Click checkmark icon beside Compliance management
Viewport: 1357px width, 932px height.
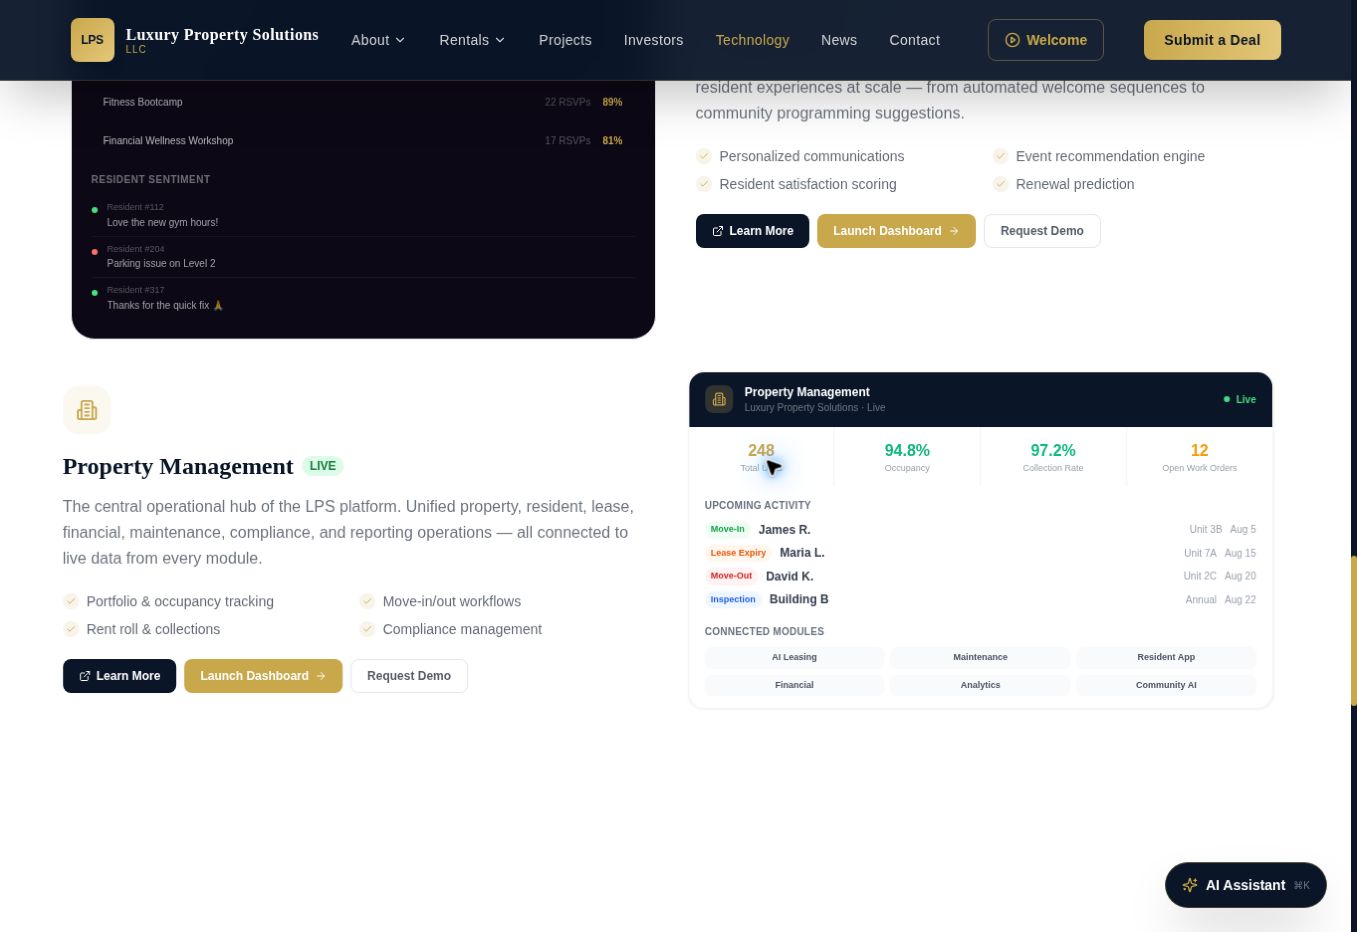pos(367,629)
